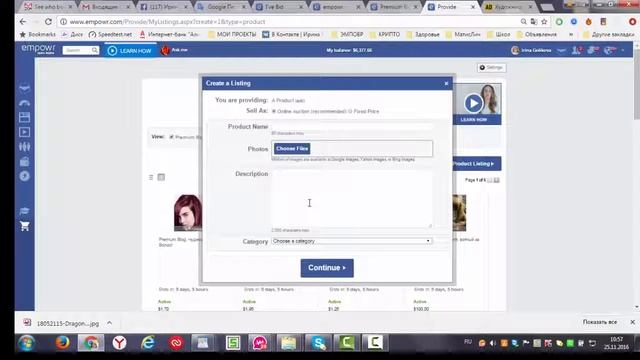
Task: Open Yandex browser from the taskbar
Action: point(119,343)
